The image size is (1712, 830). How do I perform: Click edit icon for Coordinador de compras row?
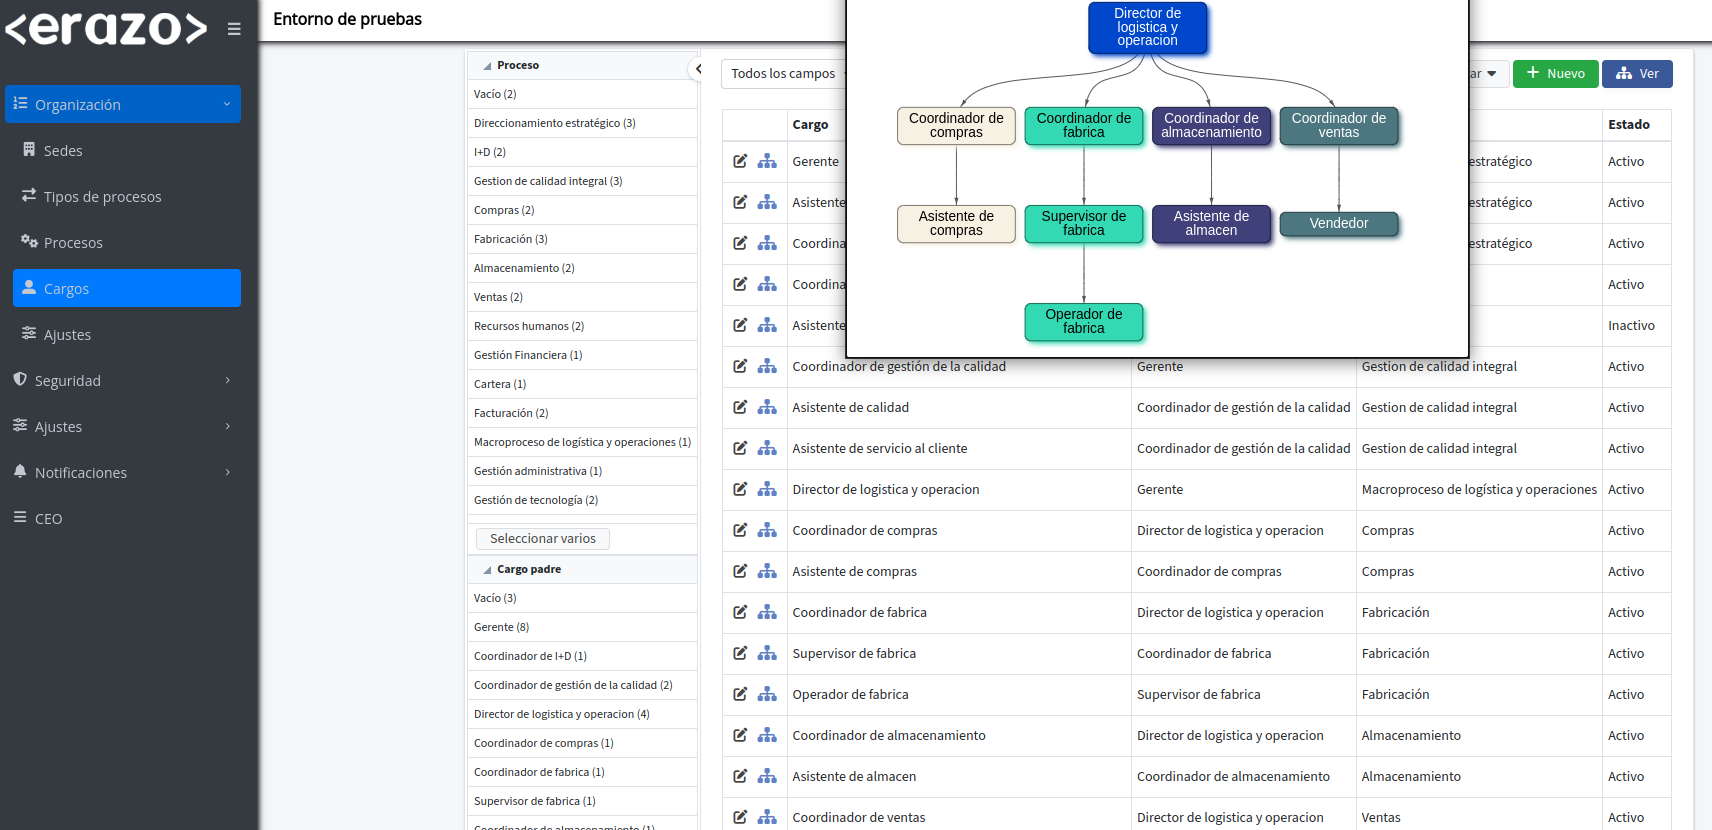(x=740, y=530)
